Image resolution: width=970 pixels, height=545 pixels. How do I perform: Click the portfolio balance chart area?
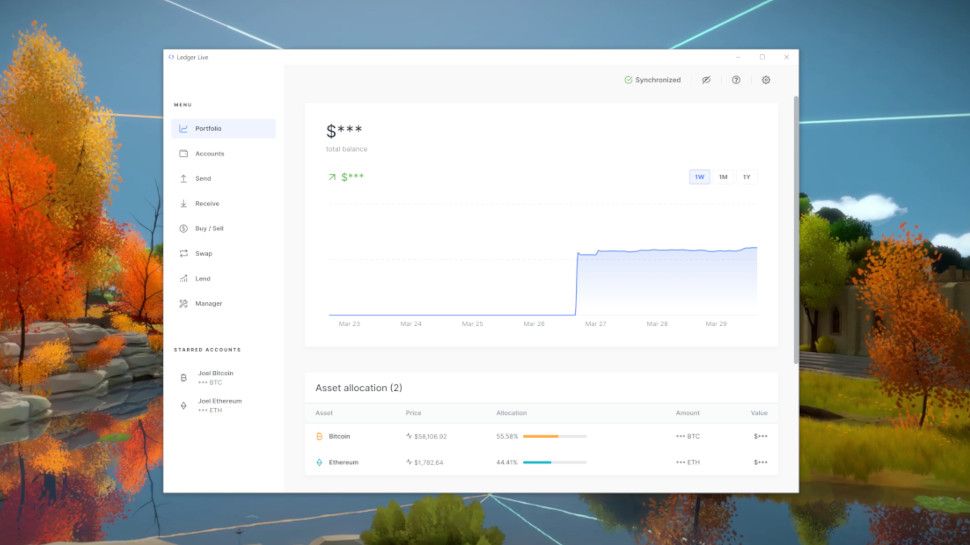point(543,260)
